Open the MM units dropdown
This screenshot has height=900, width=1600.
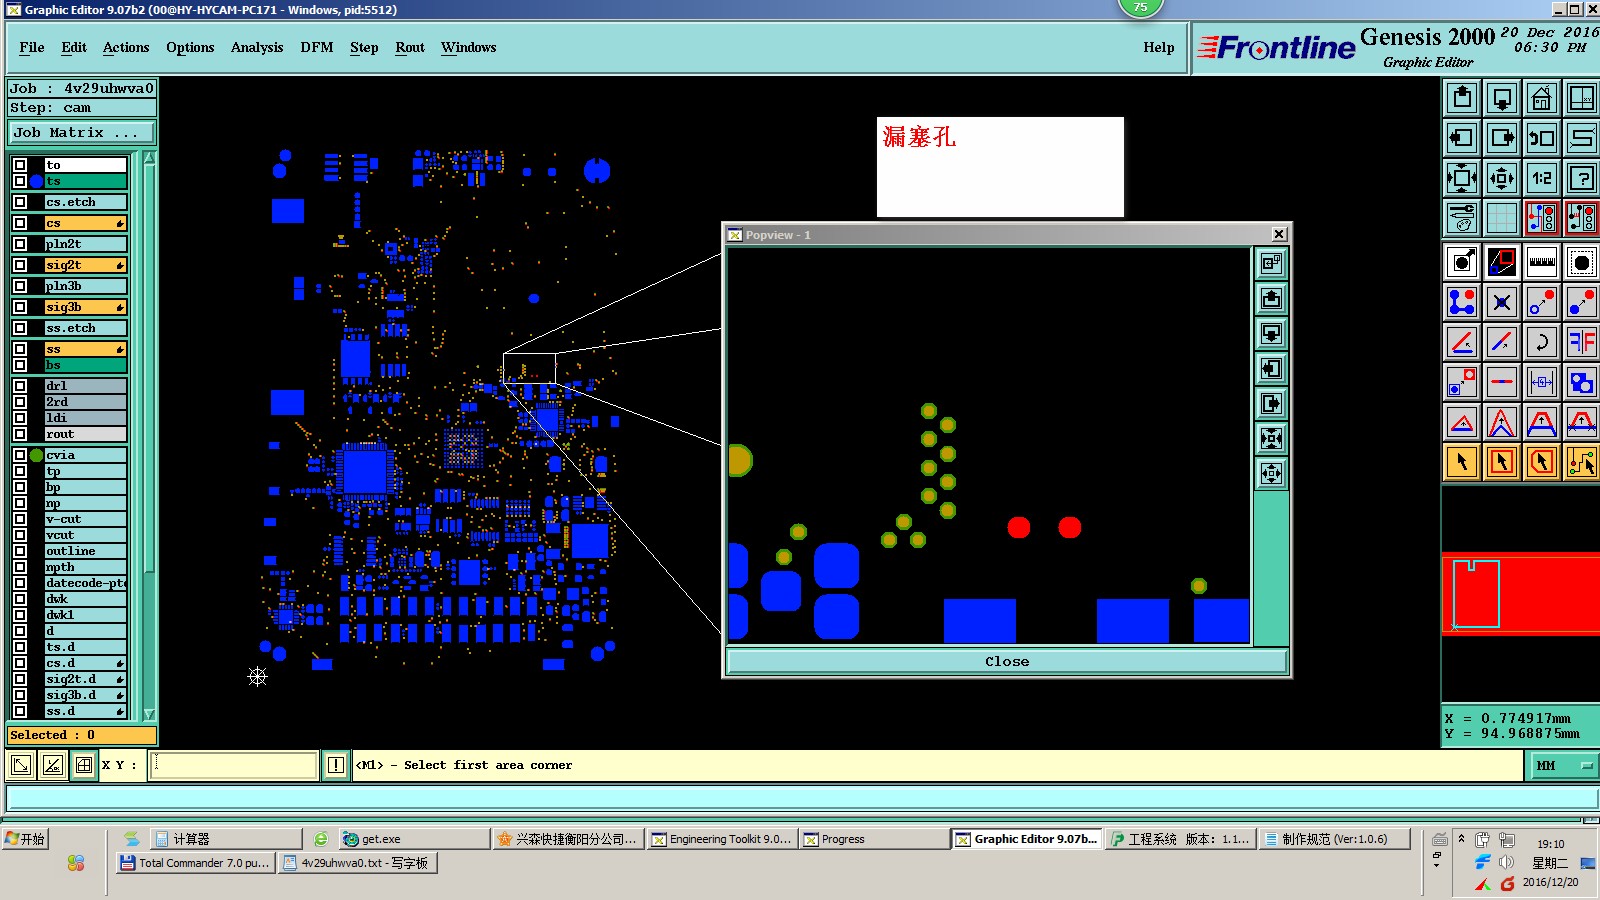(1564, 765)
